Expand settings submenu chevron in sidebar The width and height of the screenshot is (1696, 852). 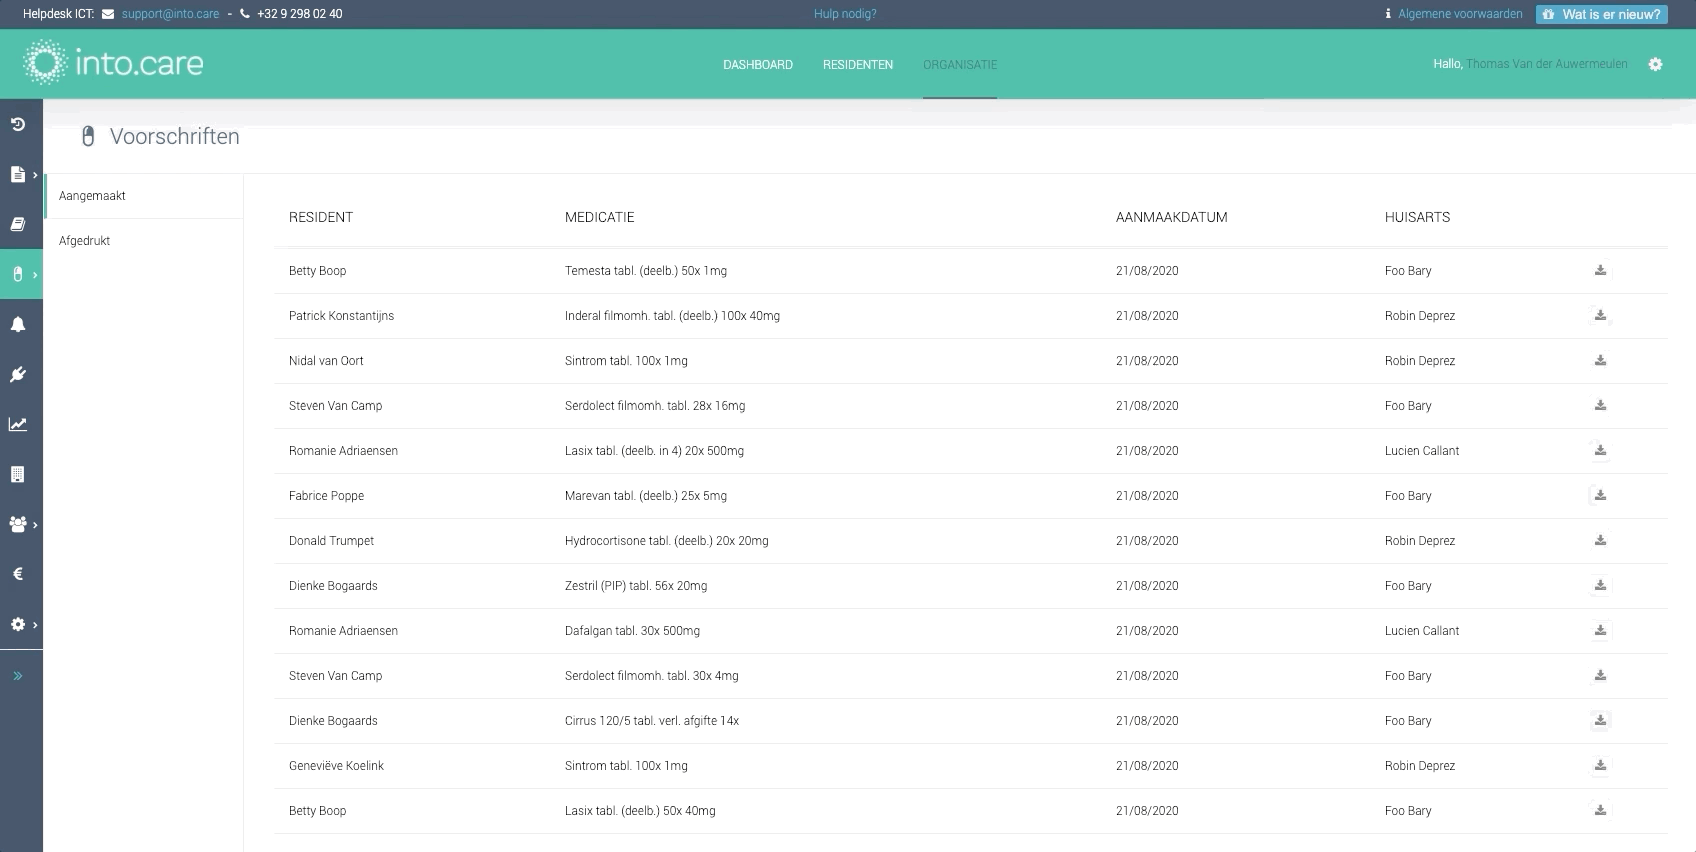35,625
